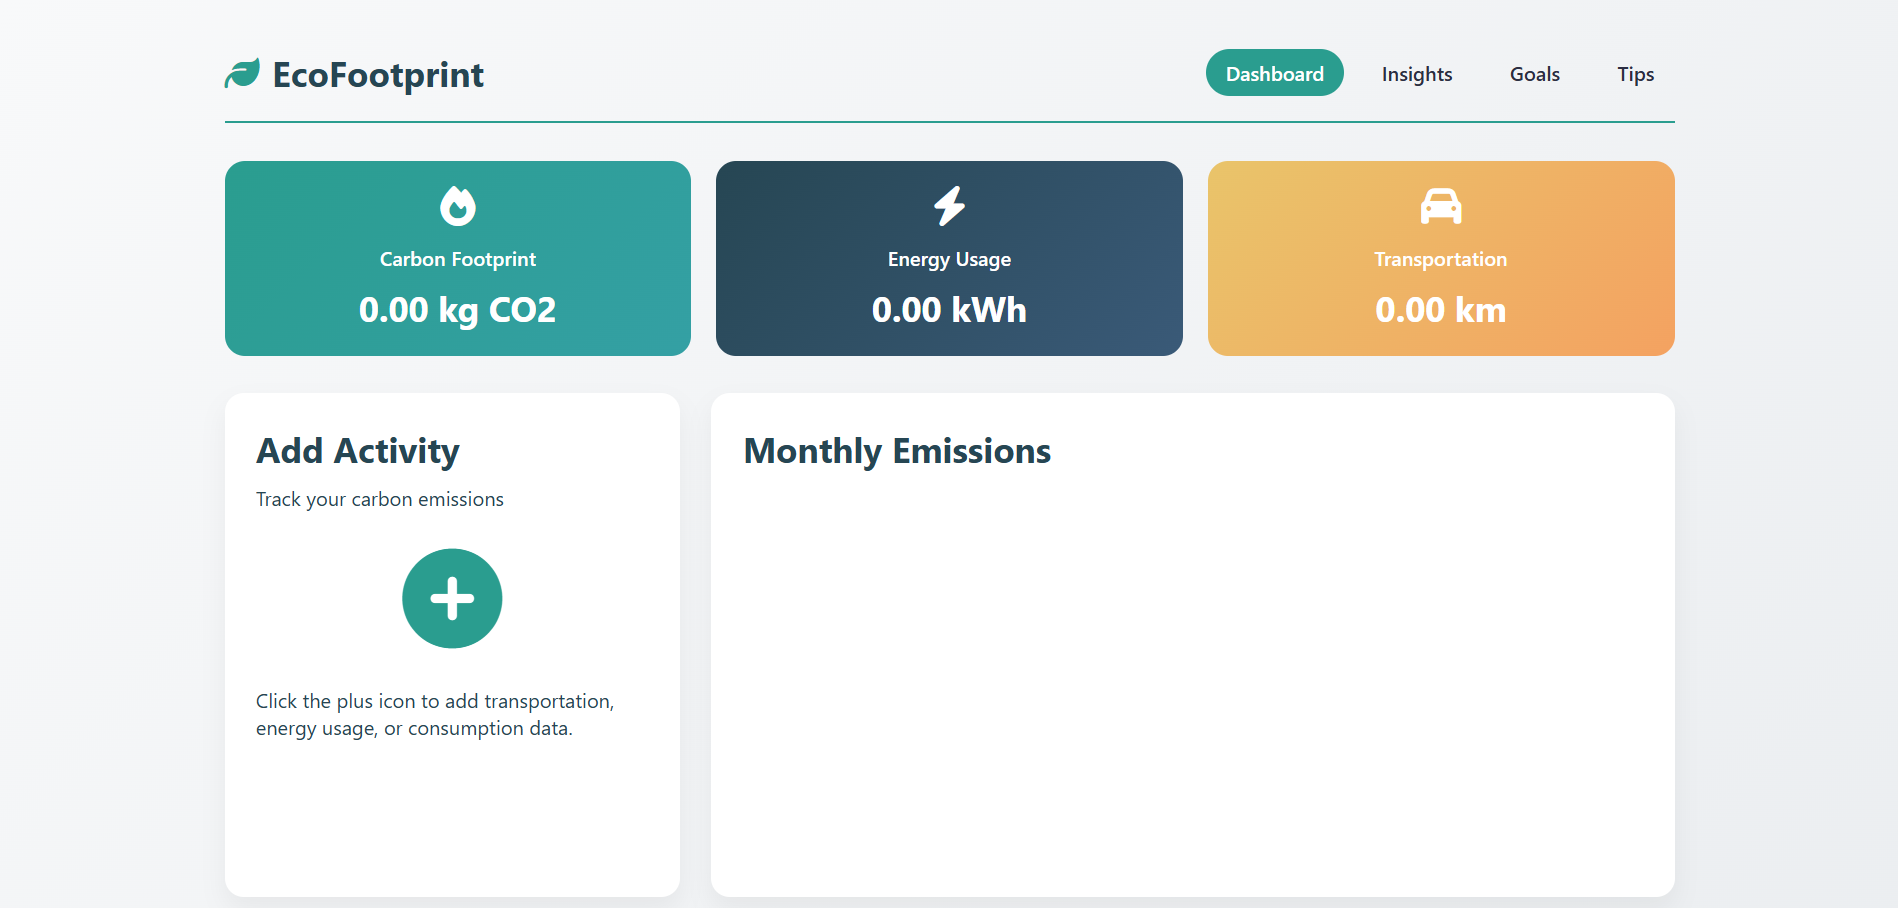Select the Energy Usage card label
This screenshot has height=908, width=1898.
click(949, 259)
